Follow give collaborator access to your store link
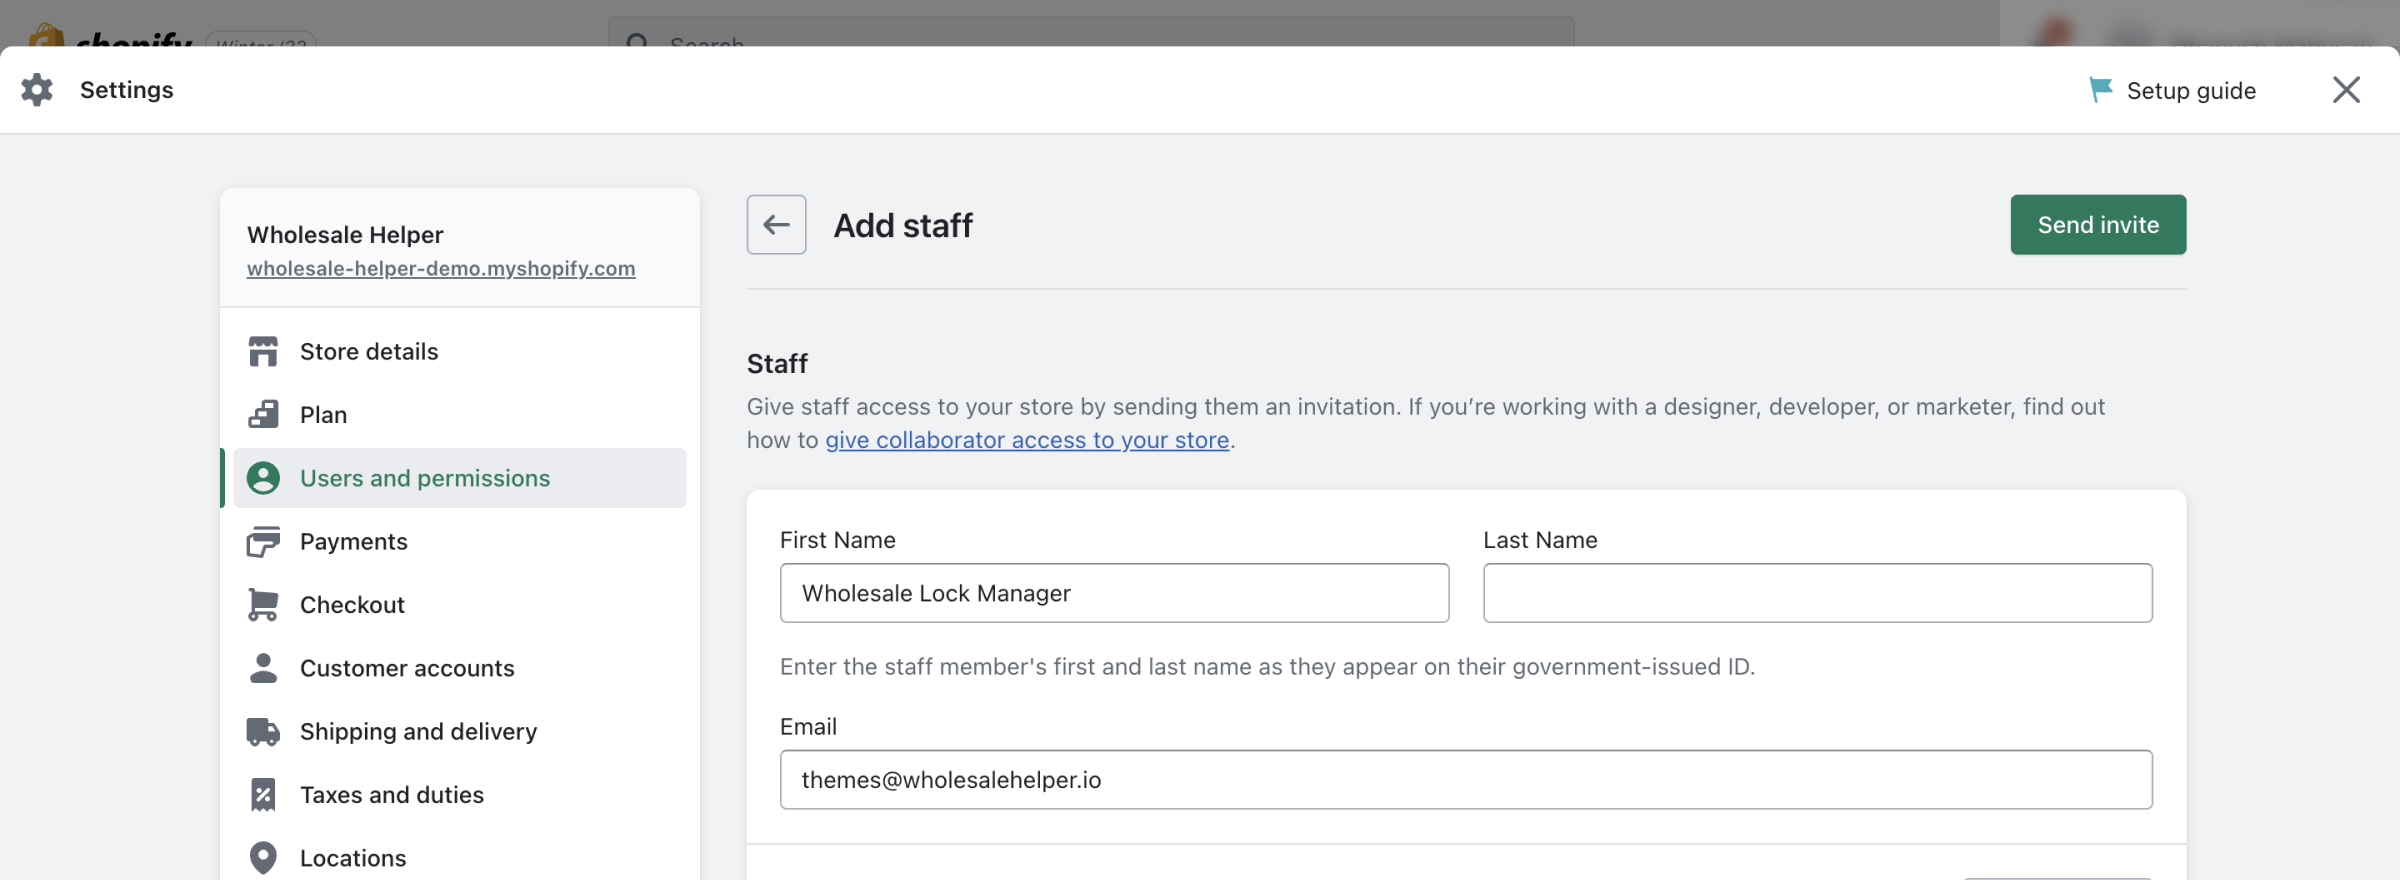The image size is (2400, 880). tap(1027, 440)
